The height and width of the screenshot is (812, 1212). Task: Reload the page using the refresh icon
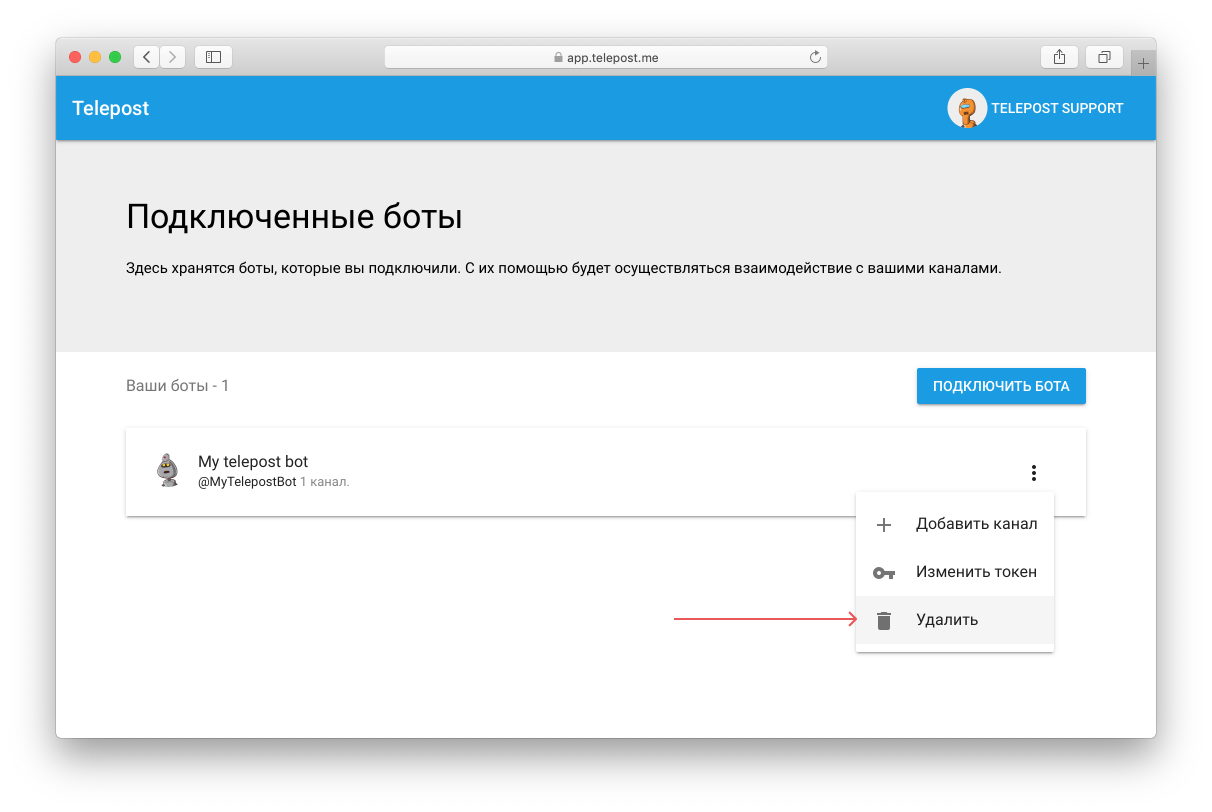pos(815,58)
